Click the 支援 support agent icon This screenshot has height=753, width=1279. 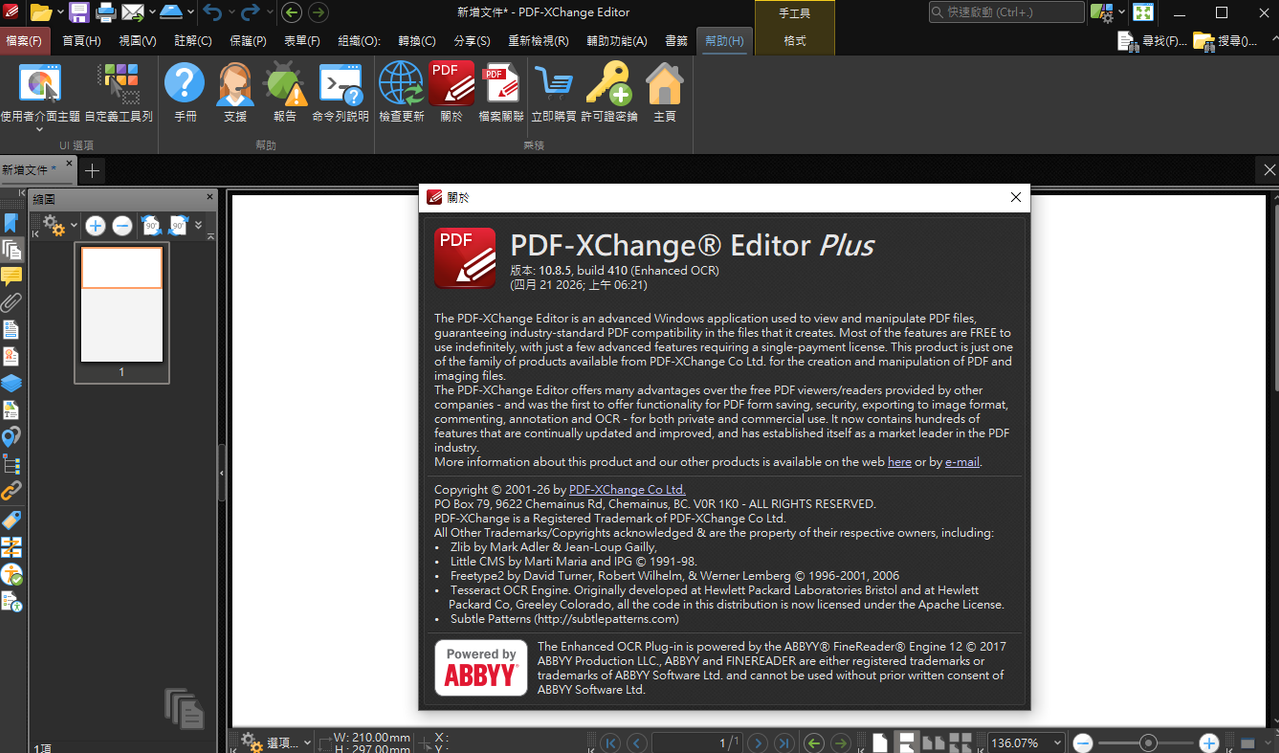[235, 84]
